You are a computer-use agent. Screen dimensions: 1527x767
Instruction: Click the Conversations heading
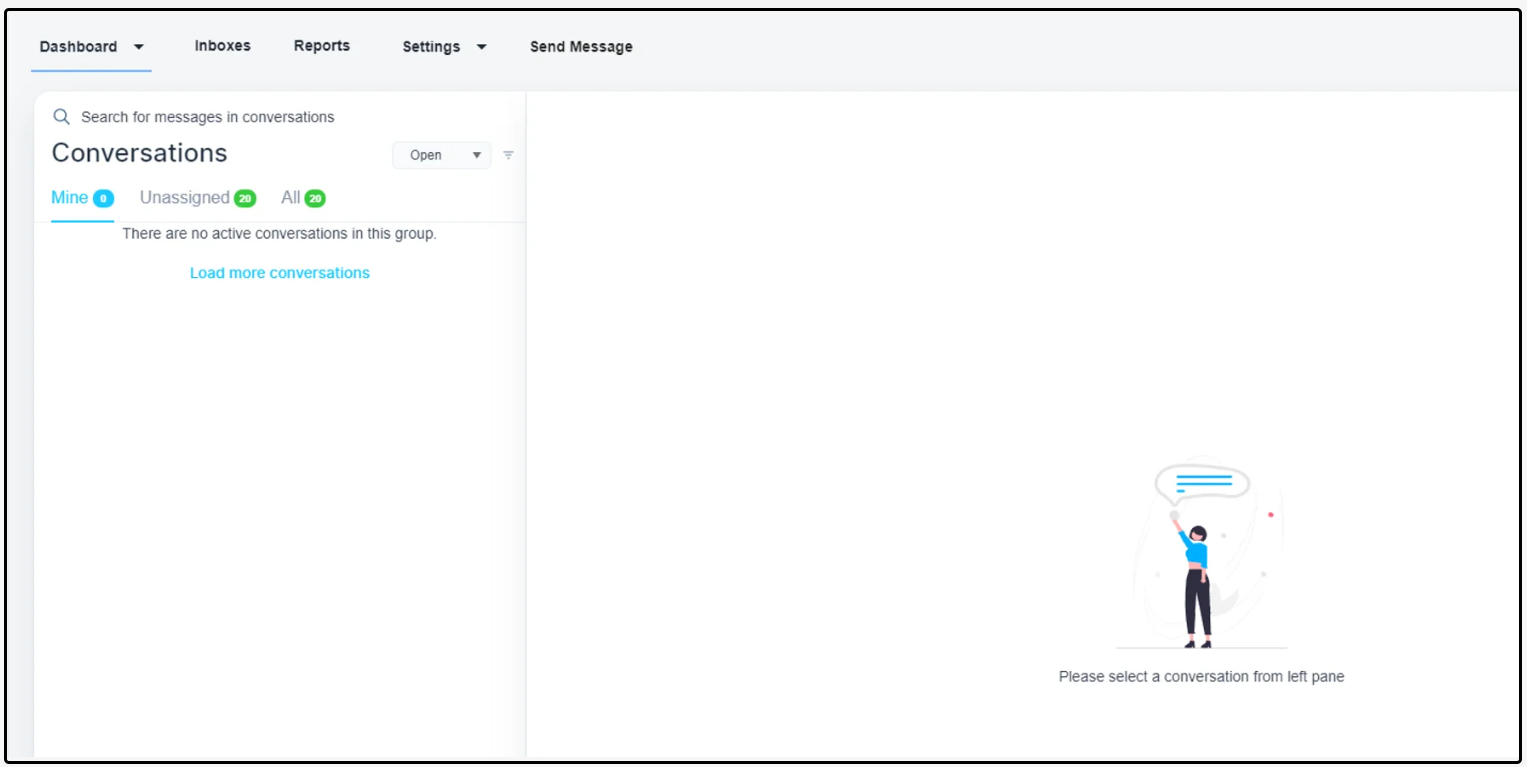click(139, 153)
